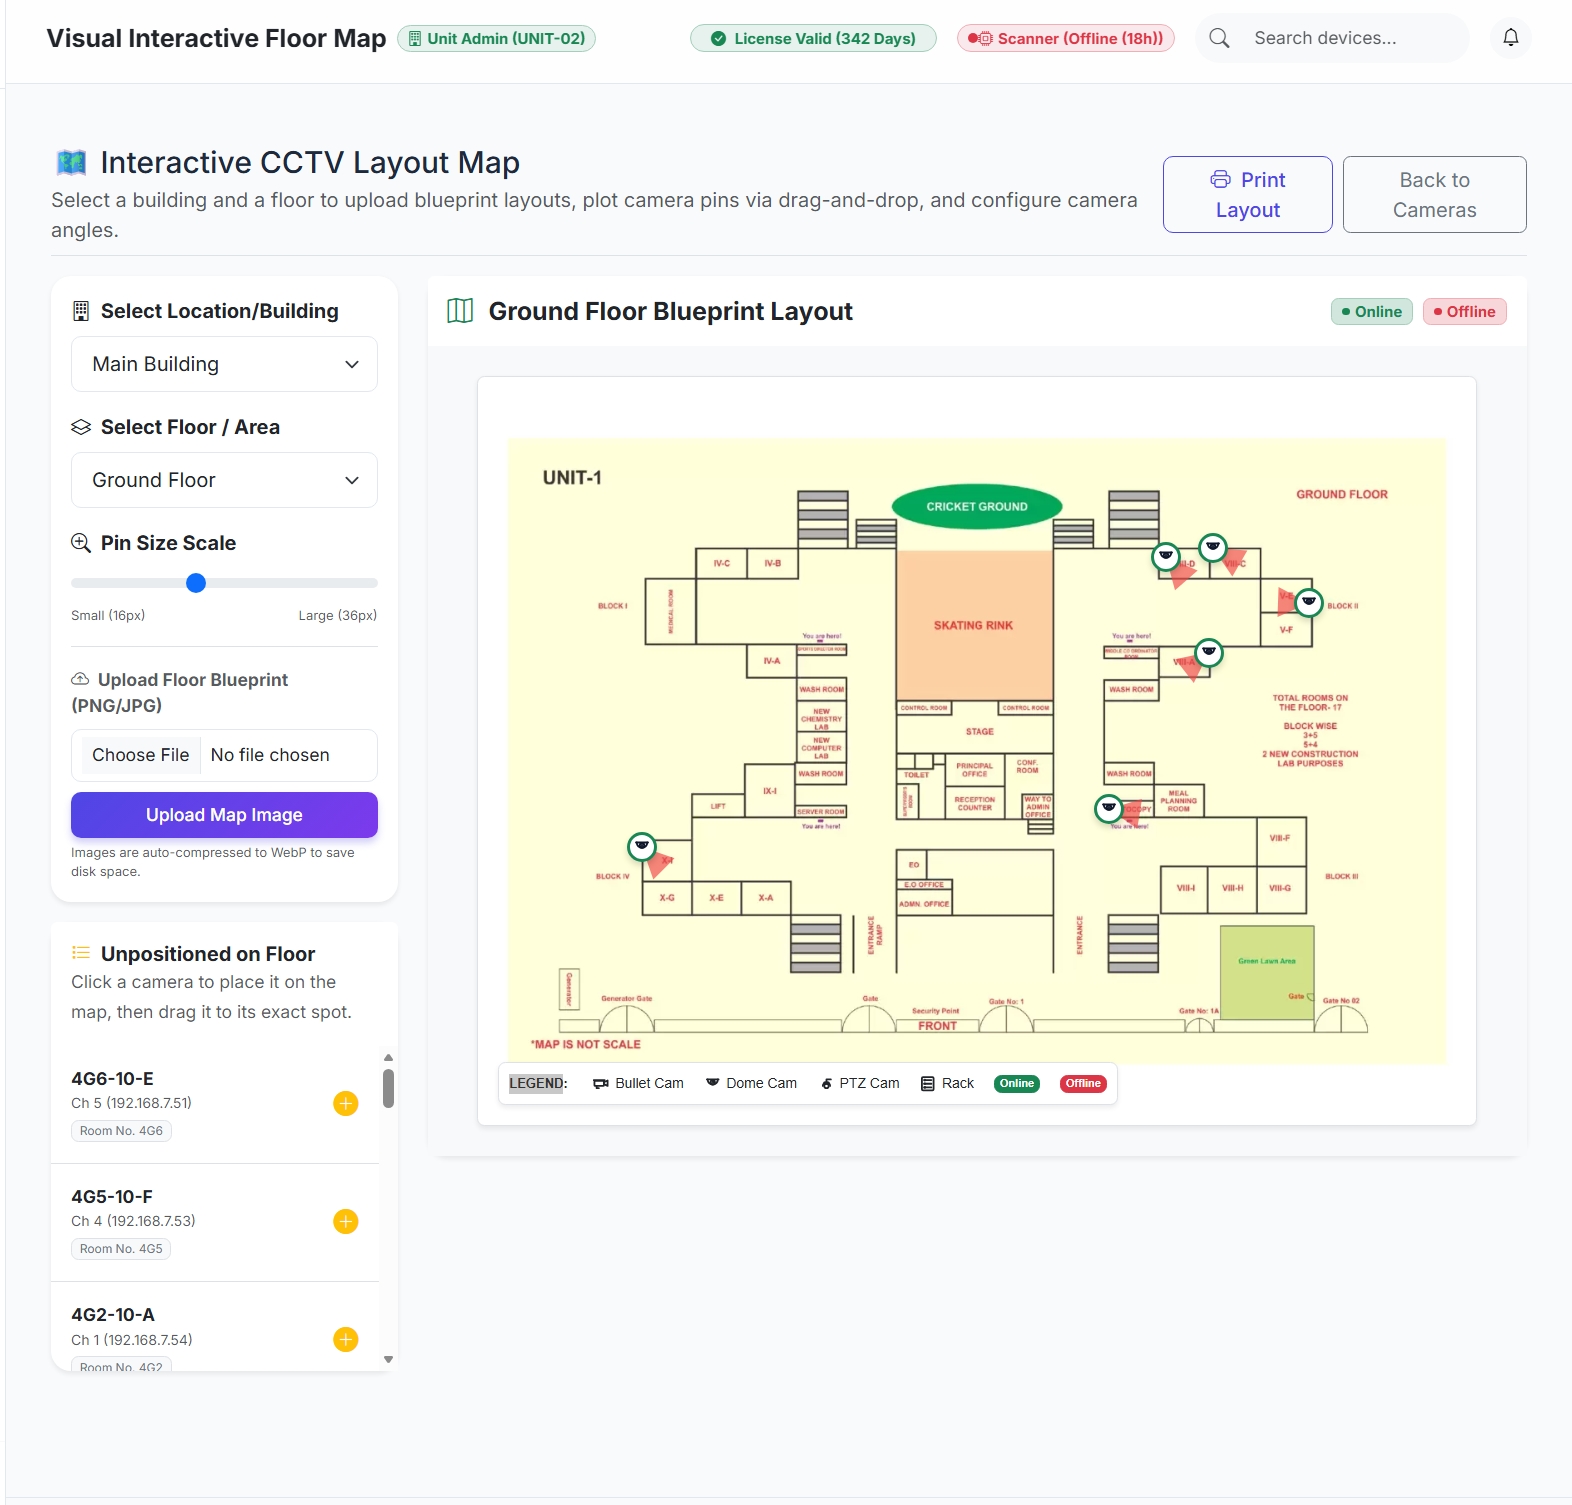This screenshot has height=1505, width=1572.
Task: Click the Upload Map Image button
Action: pyautogui.click(x=224, y=815)
